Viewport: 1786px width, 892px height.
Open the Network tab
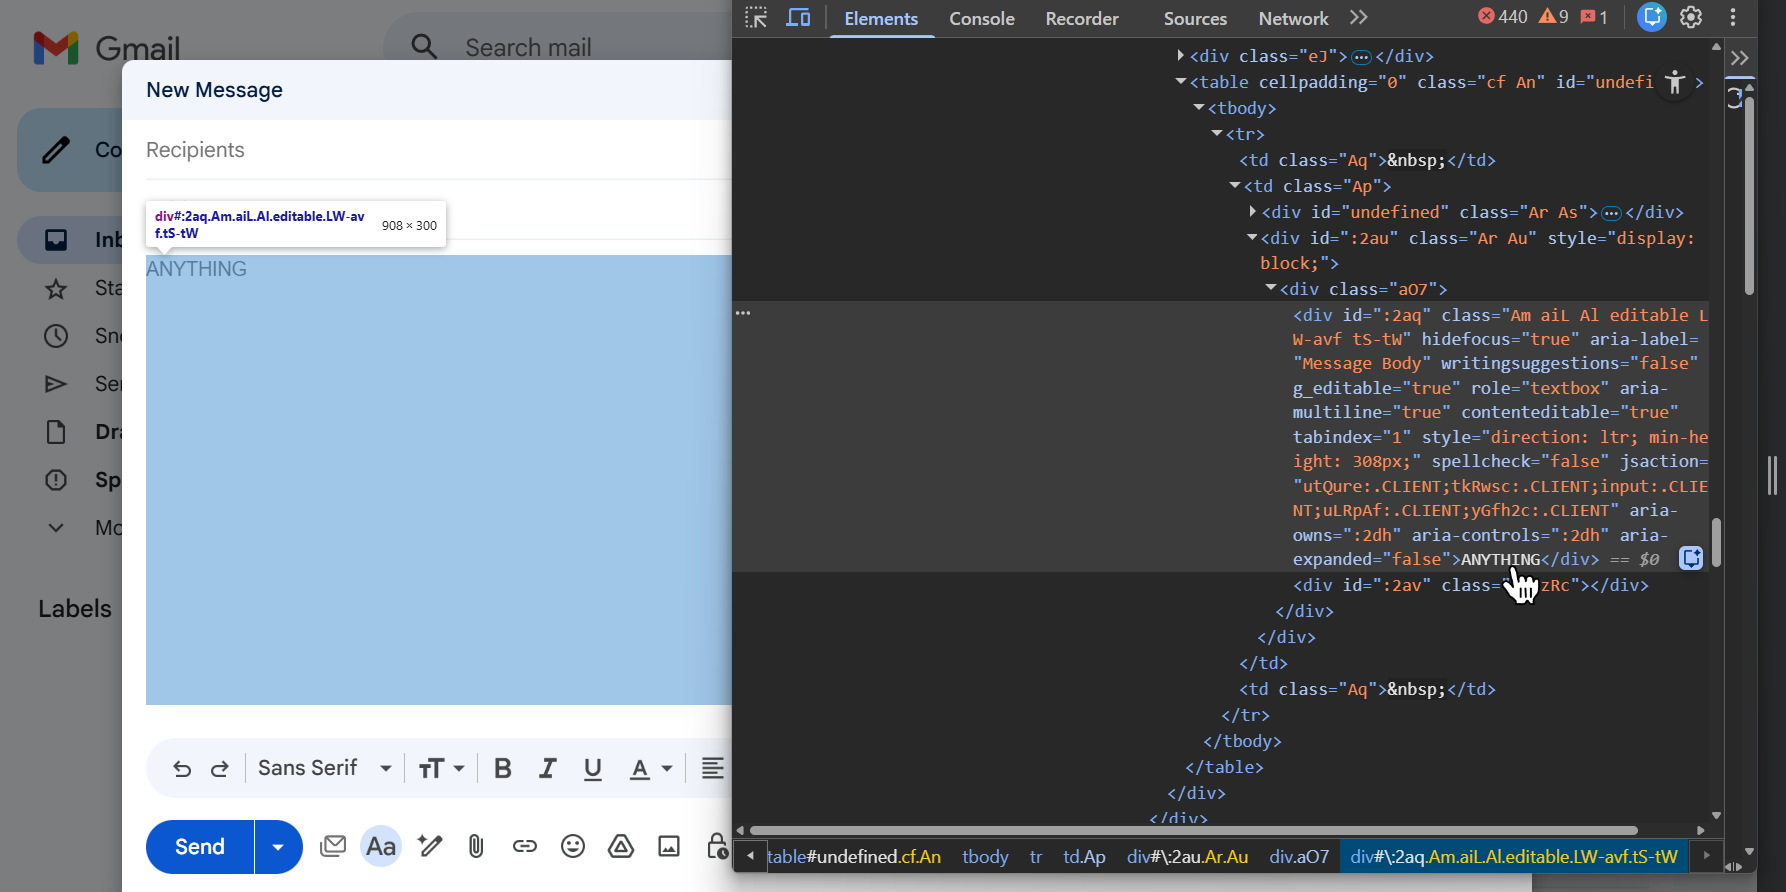[x=1293, y=18]
